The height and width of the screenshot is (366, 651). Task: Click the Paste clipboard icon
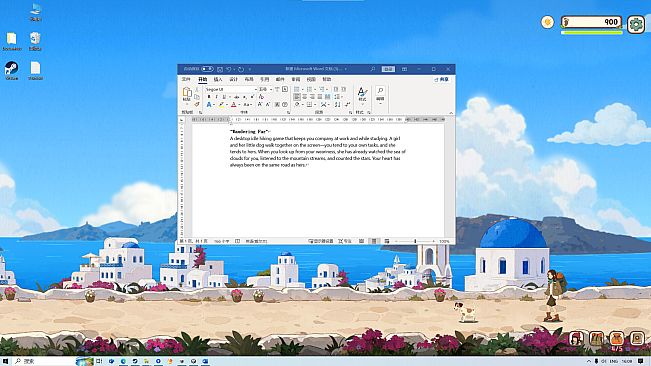187,92
